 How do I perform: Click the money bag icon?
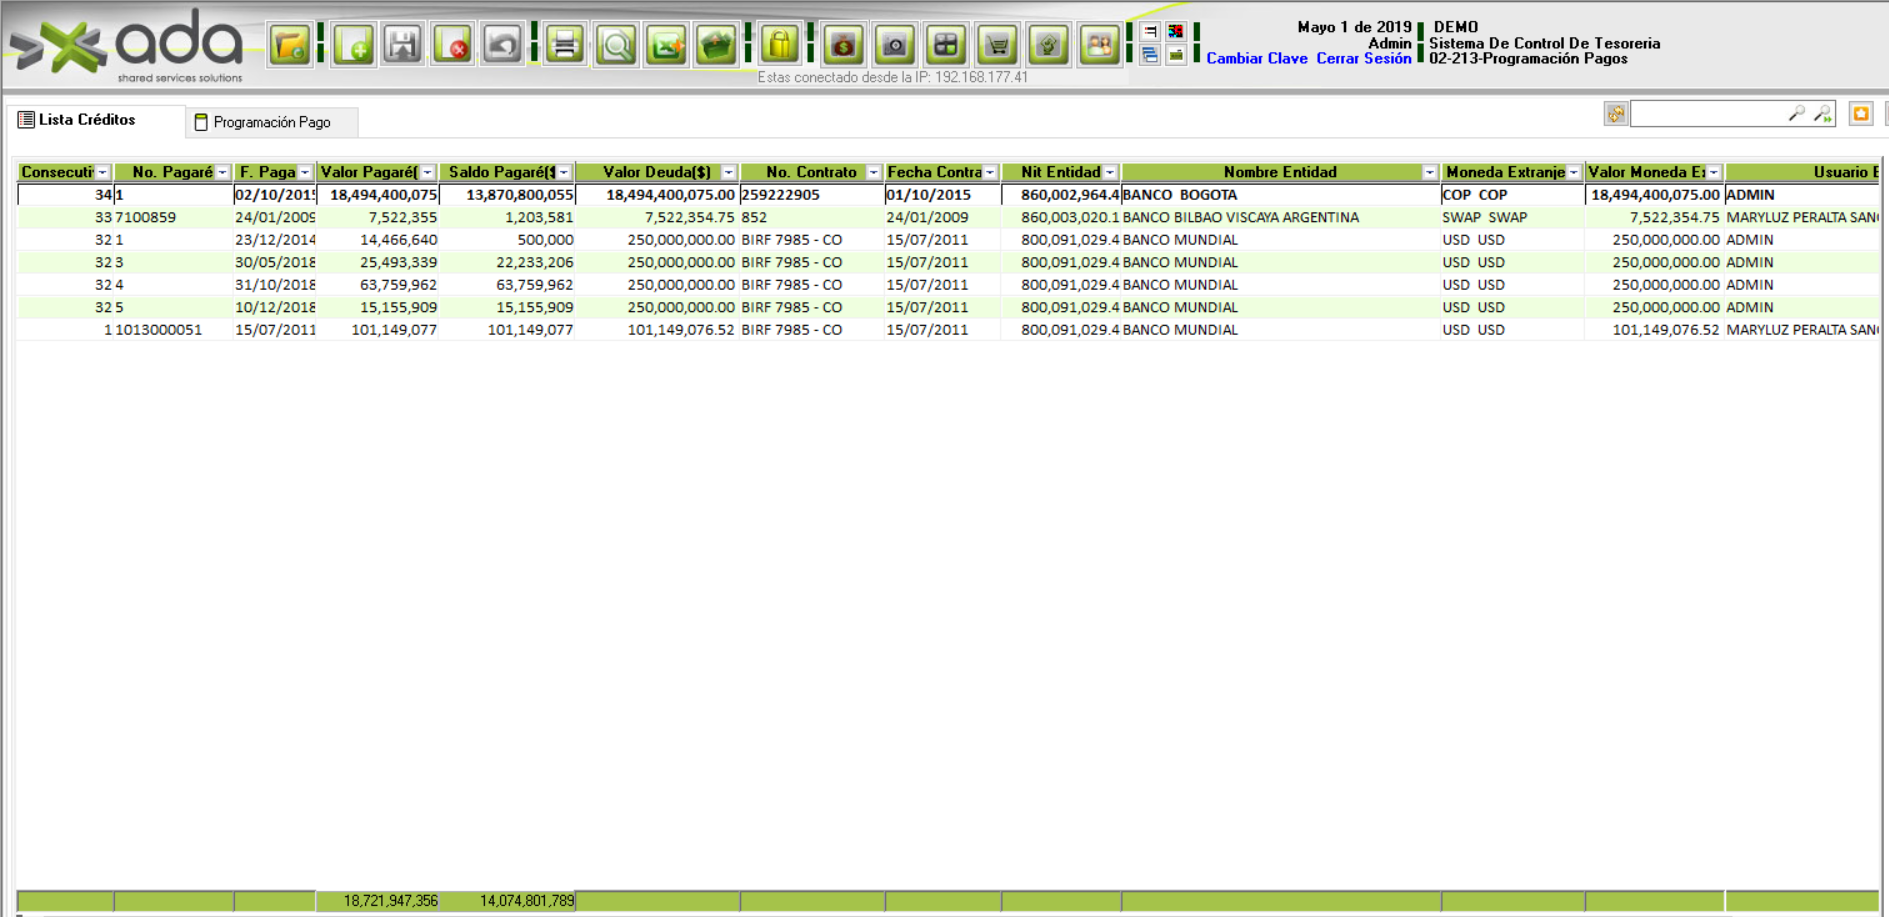click(x=843, y=45)
